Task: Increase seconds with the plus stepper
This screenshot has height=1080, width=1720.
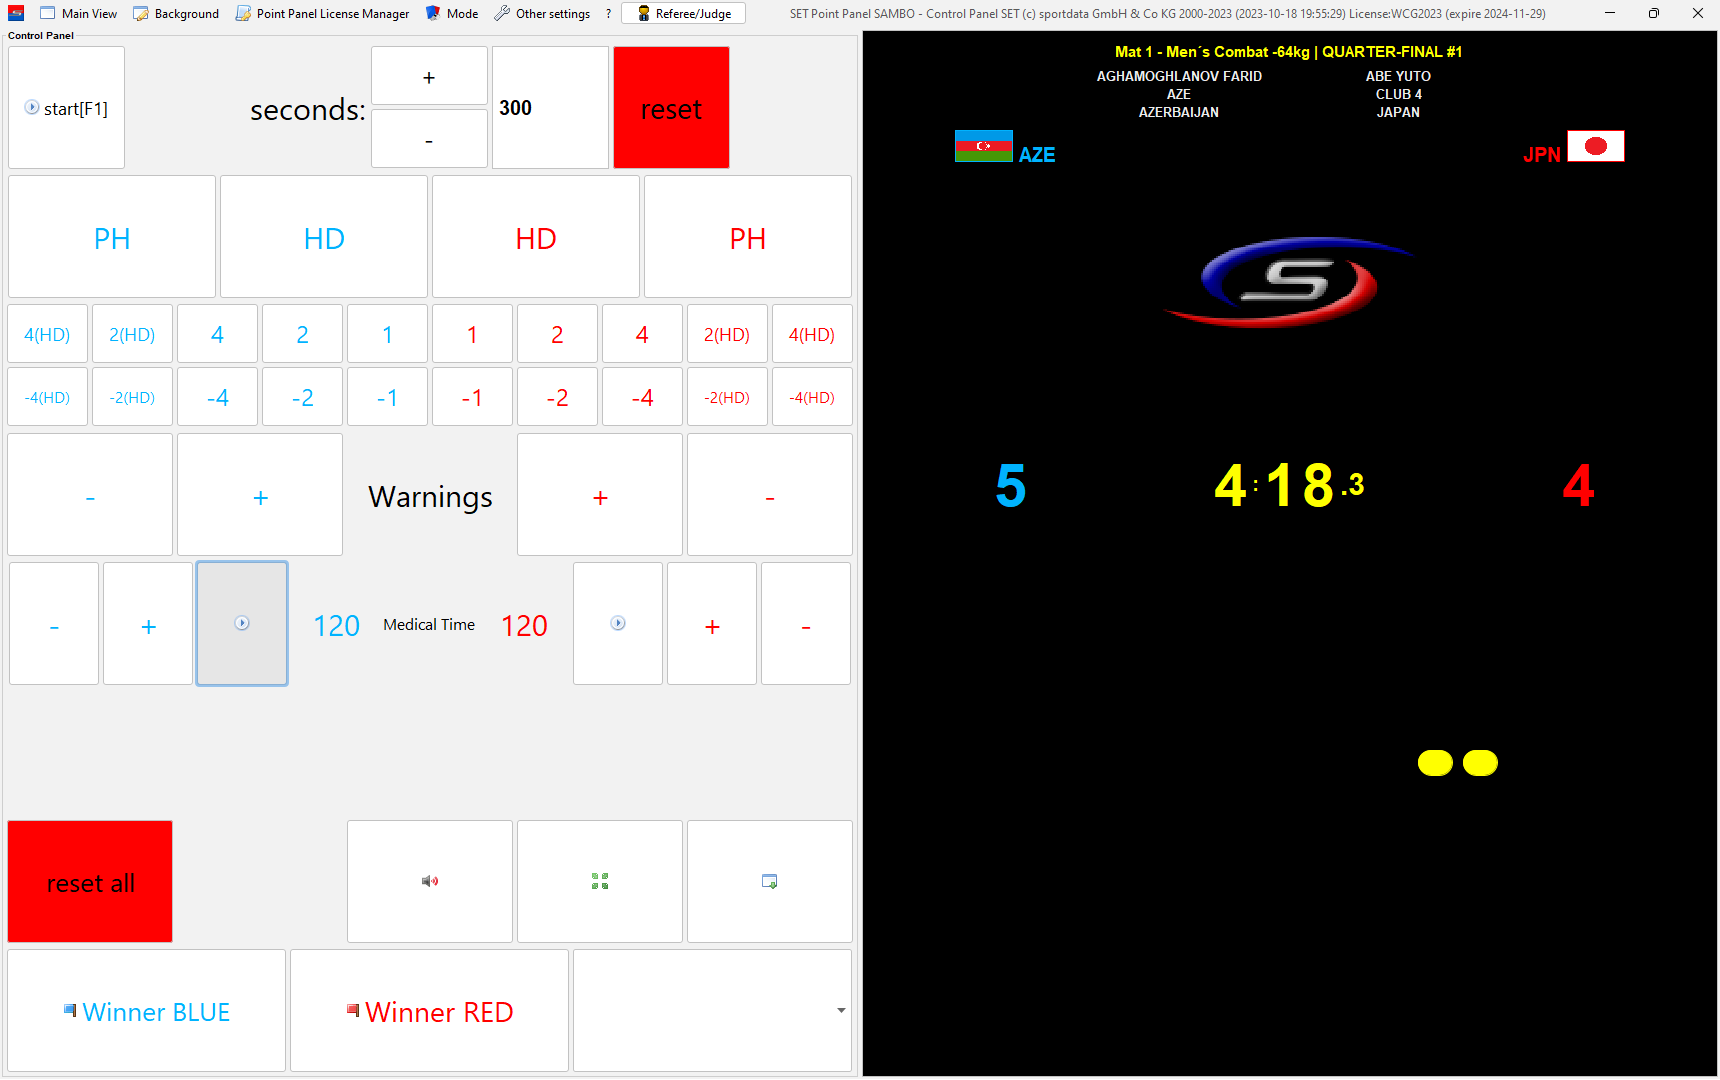Action: coord(429,77)
